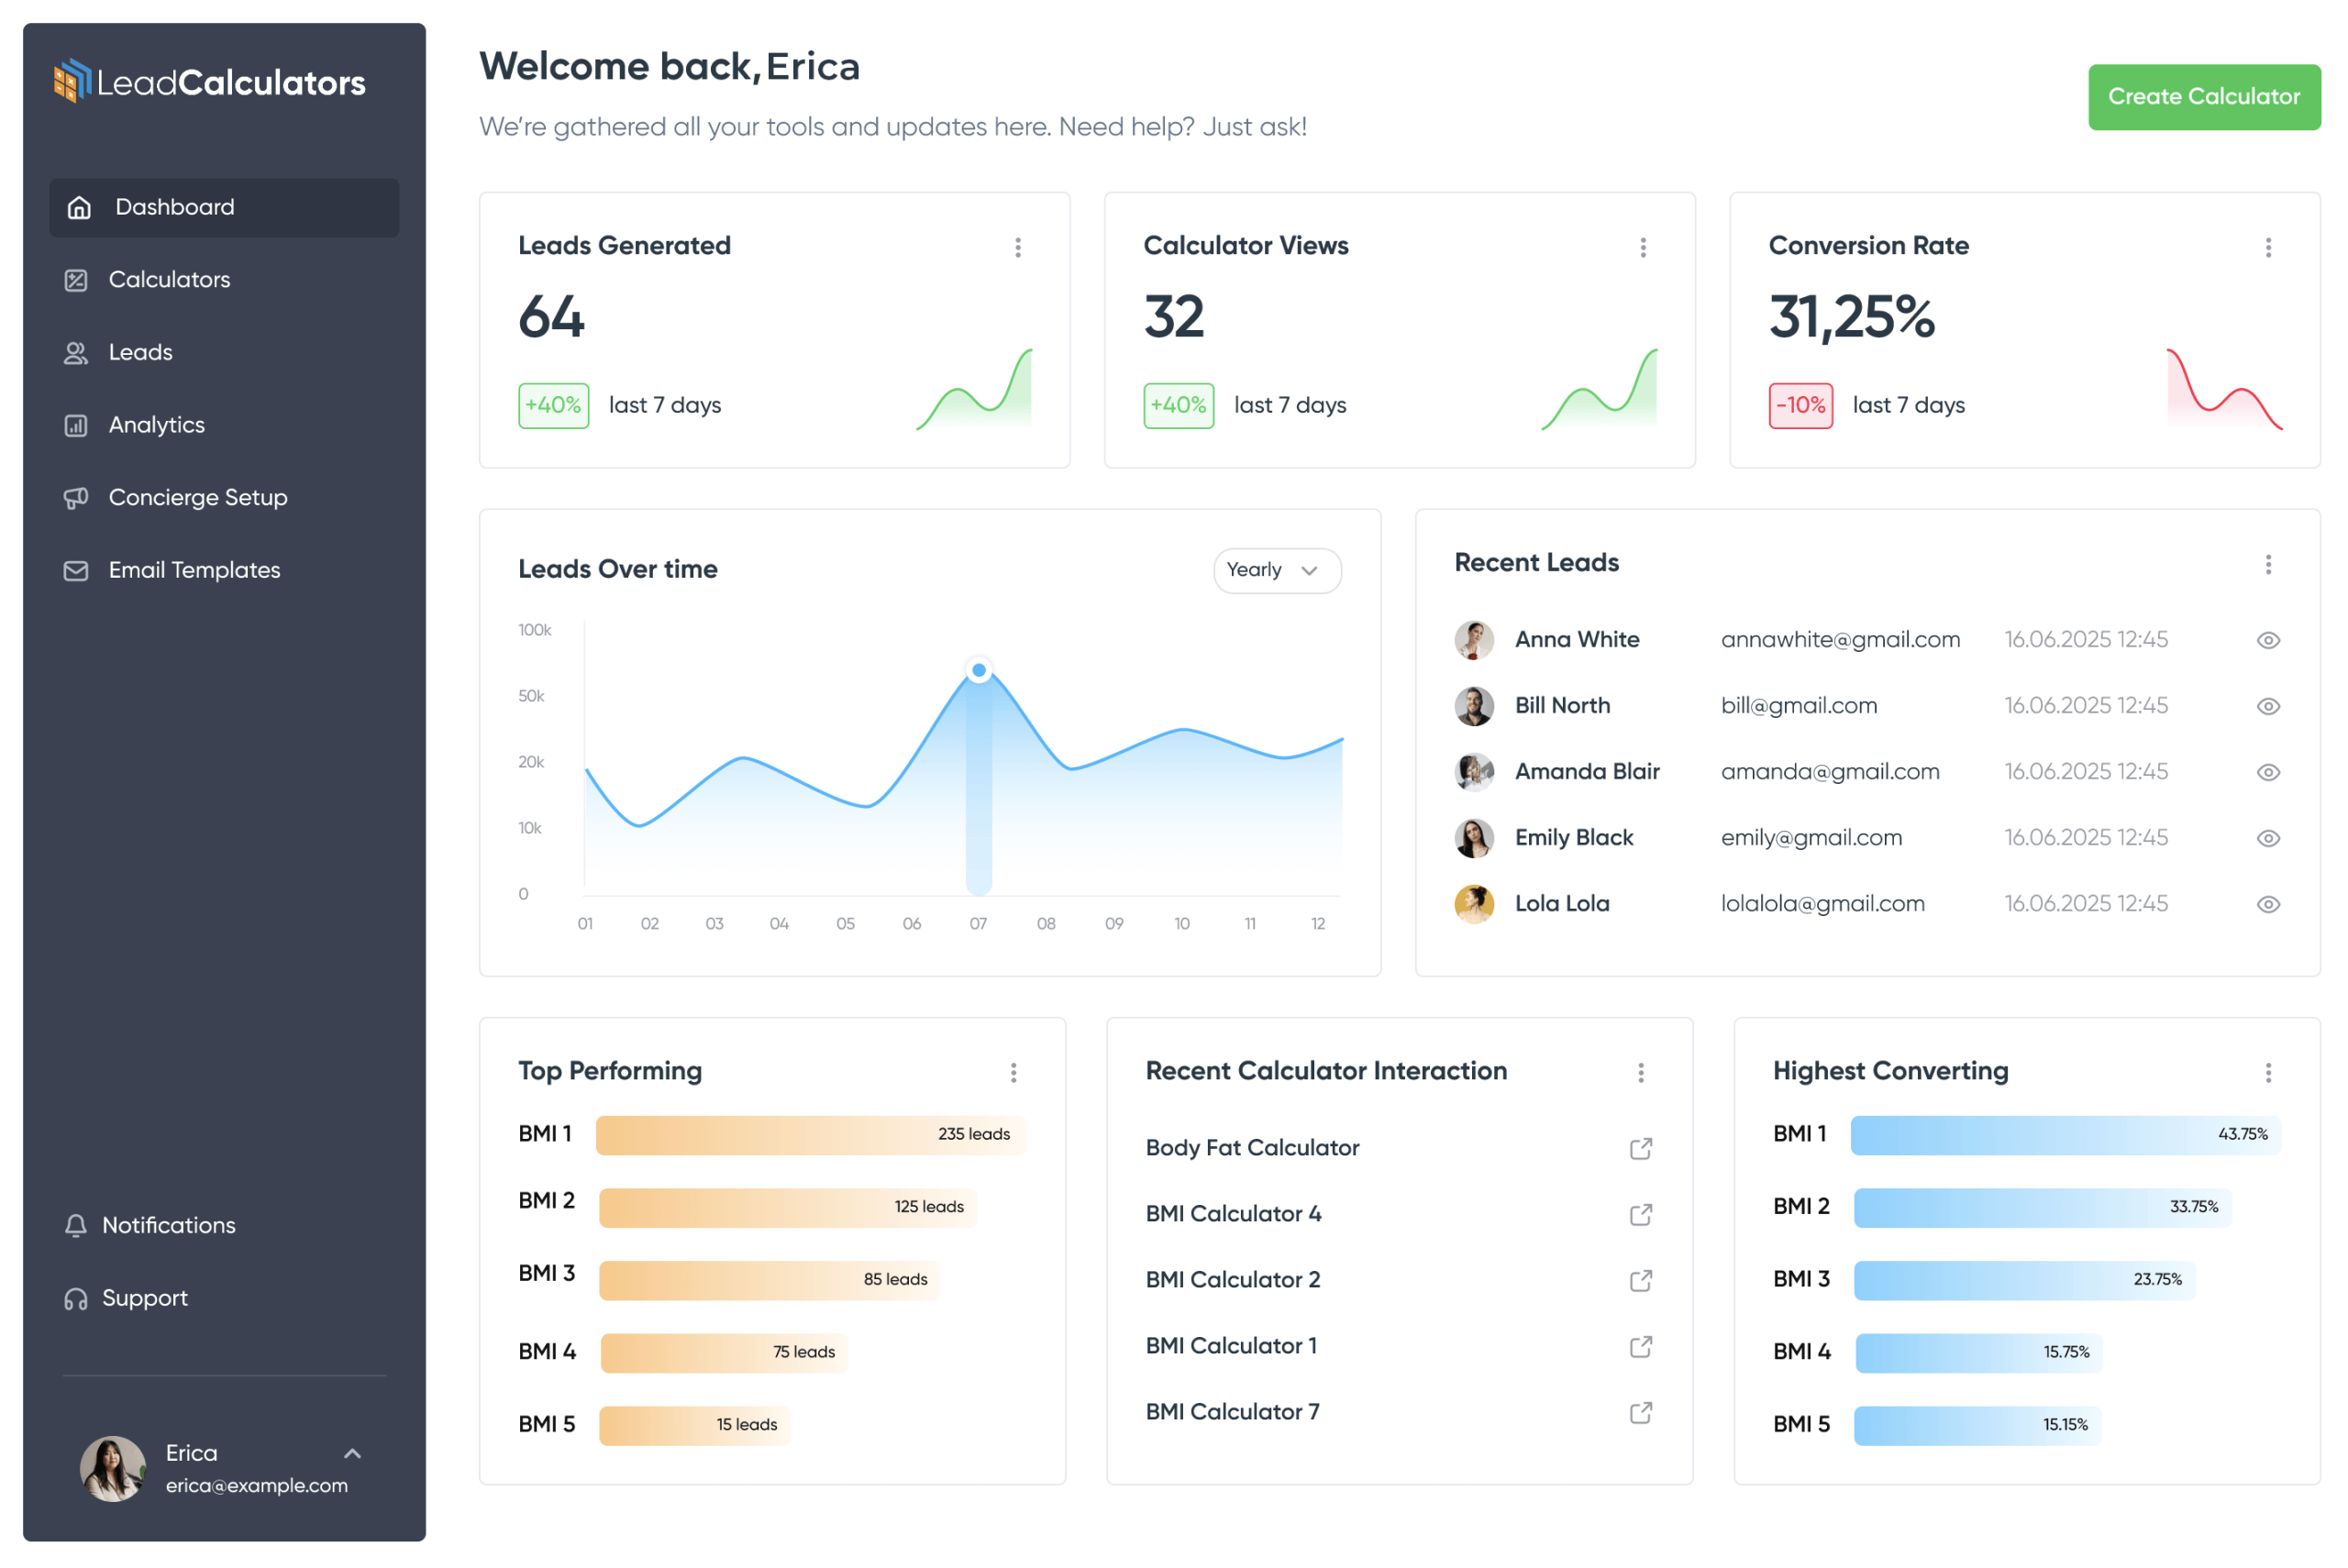View Amanda Blair lead via eye icon
This screenshot has height=1568, width=2348.
[2267, 772]
